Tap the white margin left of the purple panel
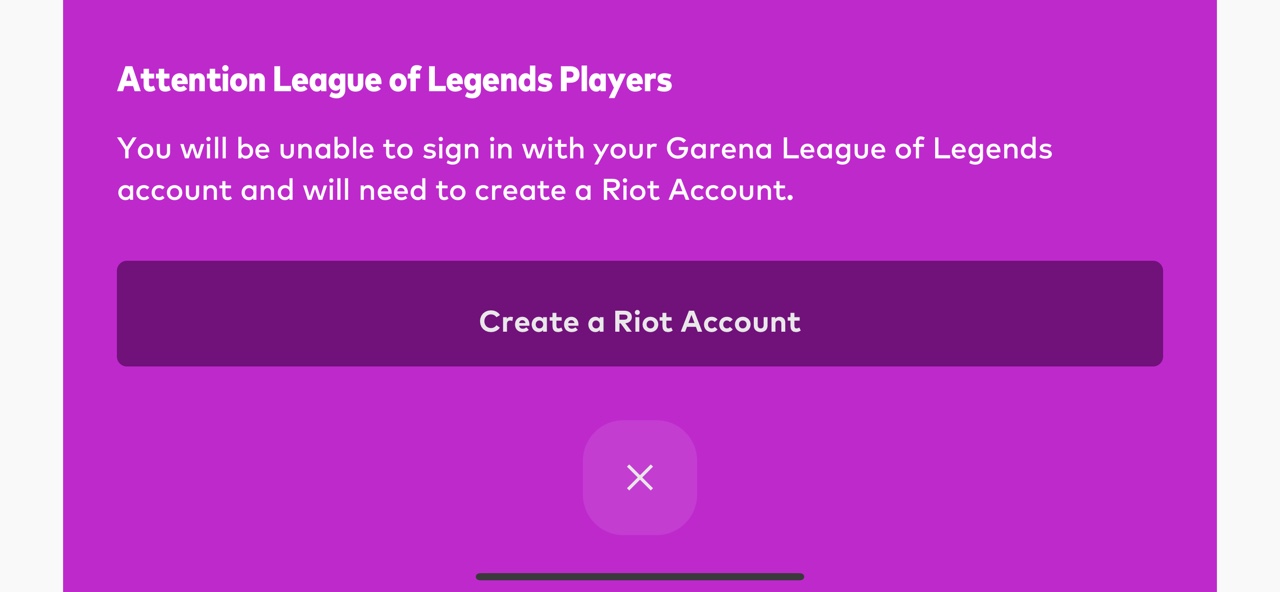The image size is (1280, 592). pos(31,296)
